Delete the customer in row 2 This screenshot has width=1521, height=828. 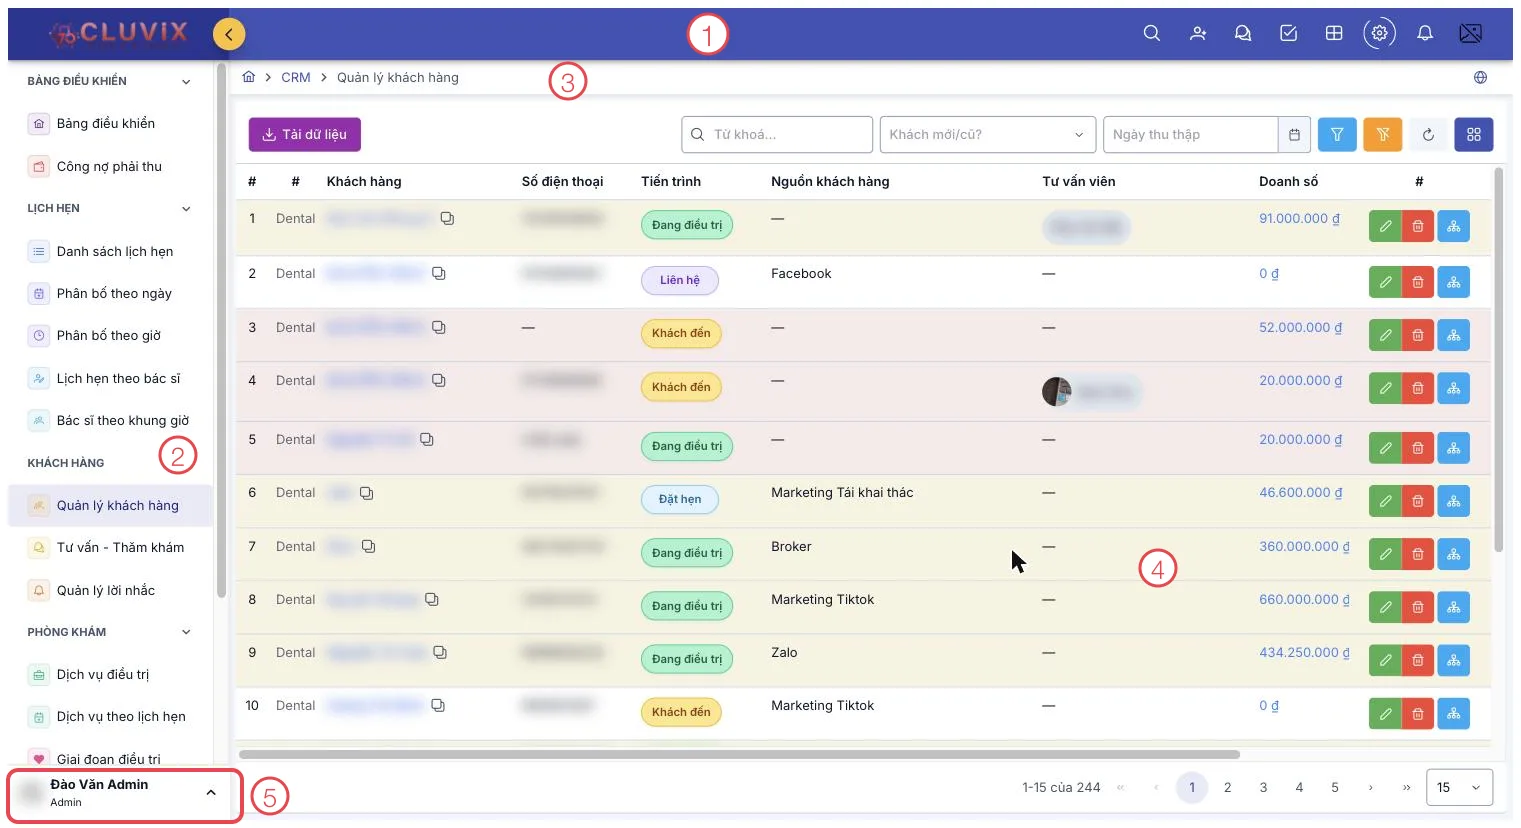[x=1418, y=282]
